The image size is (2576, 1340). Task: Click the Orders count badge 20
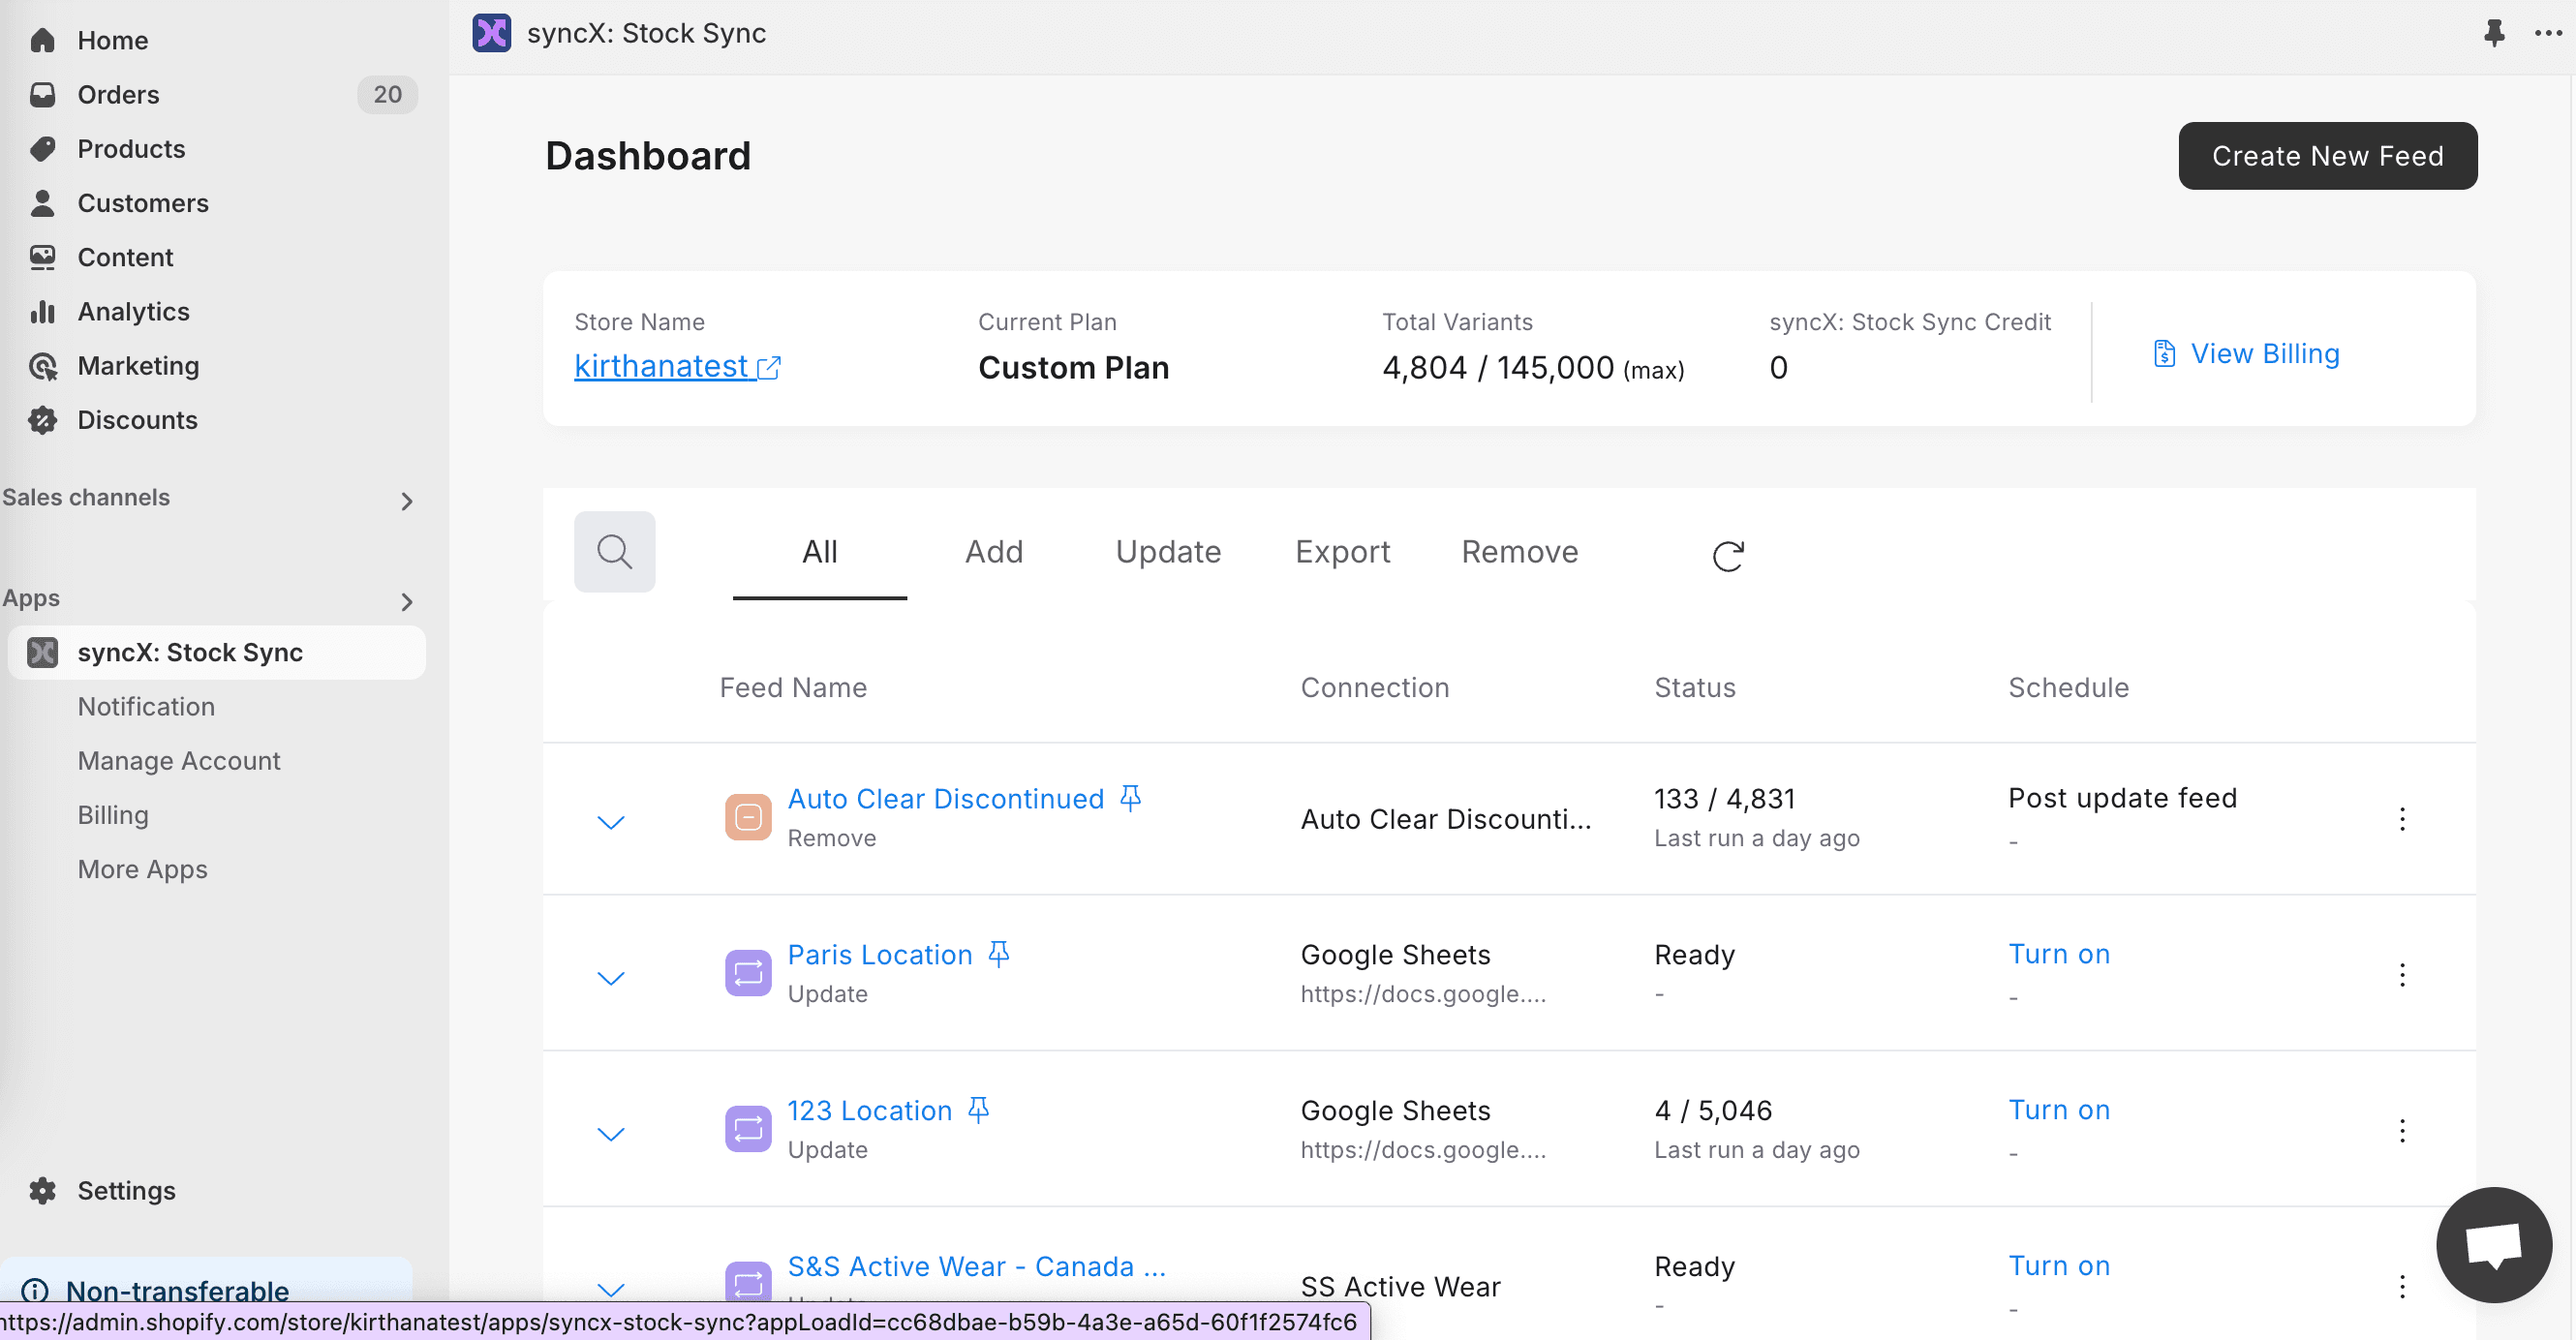pyautogui.click(x=387, y=94)
